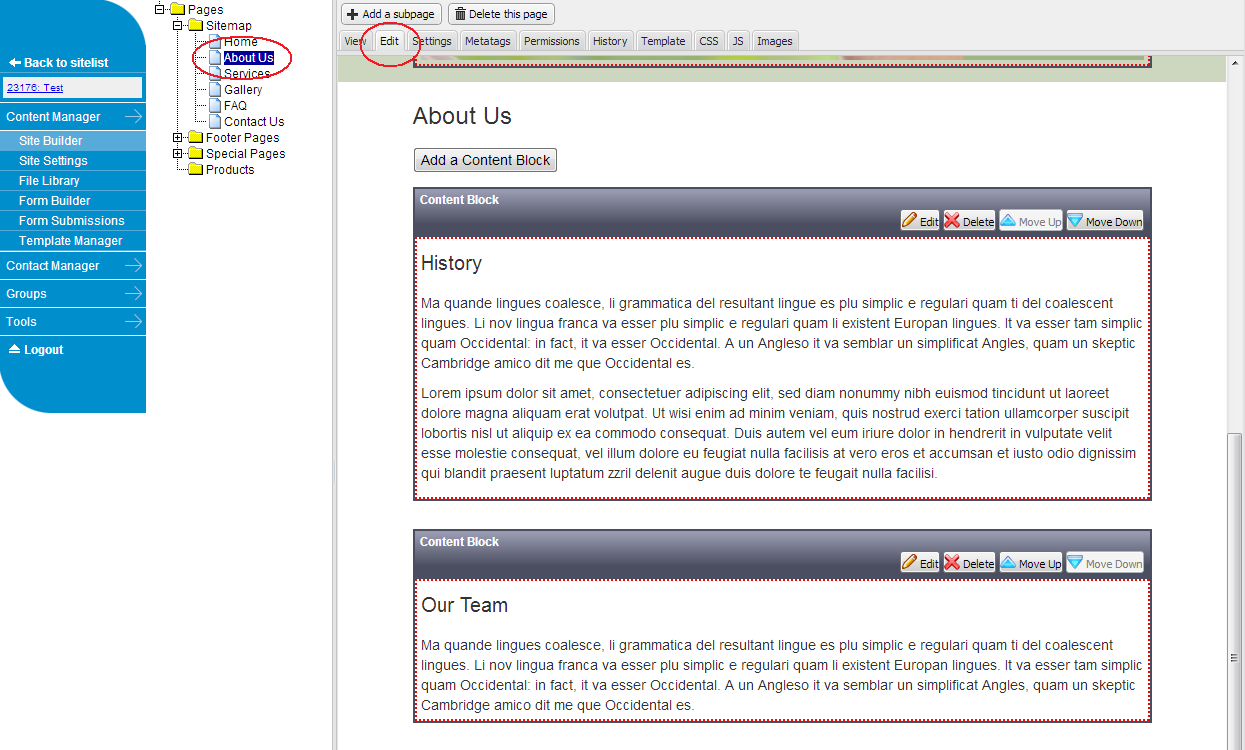Click the Delete this page button
Viewport: 1245px width, 750px height.
pyautogui.click(x=501, y=14)
